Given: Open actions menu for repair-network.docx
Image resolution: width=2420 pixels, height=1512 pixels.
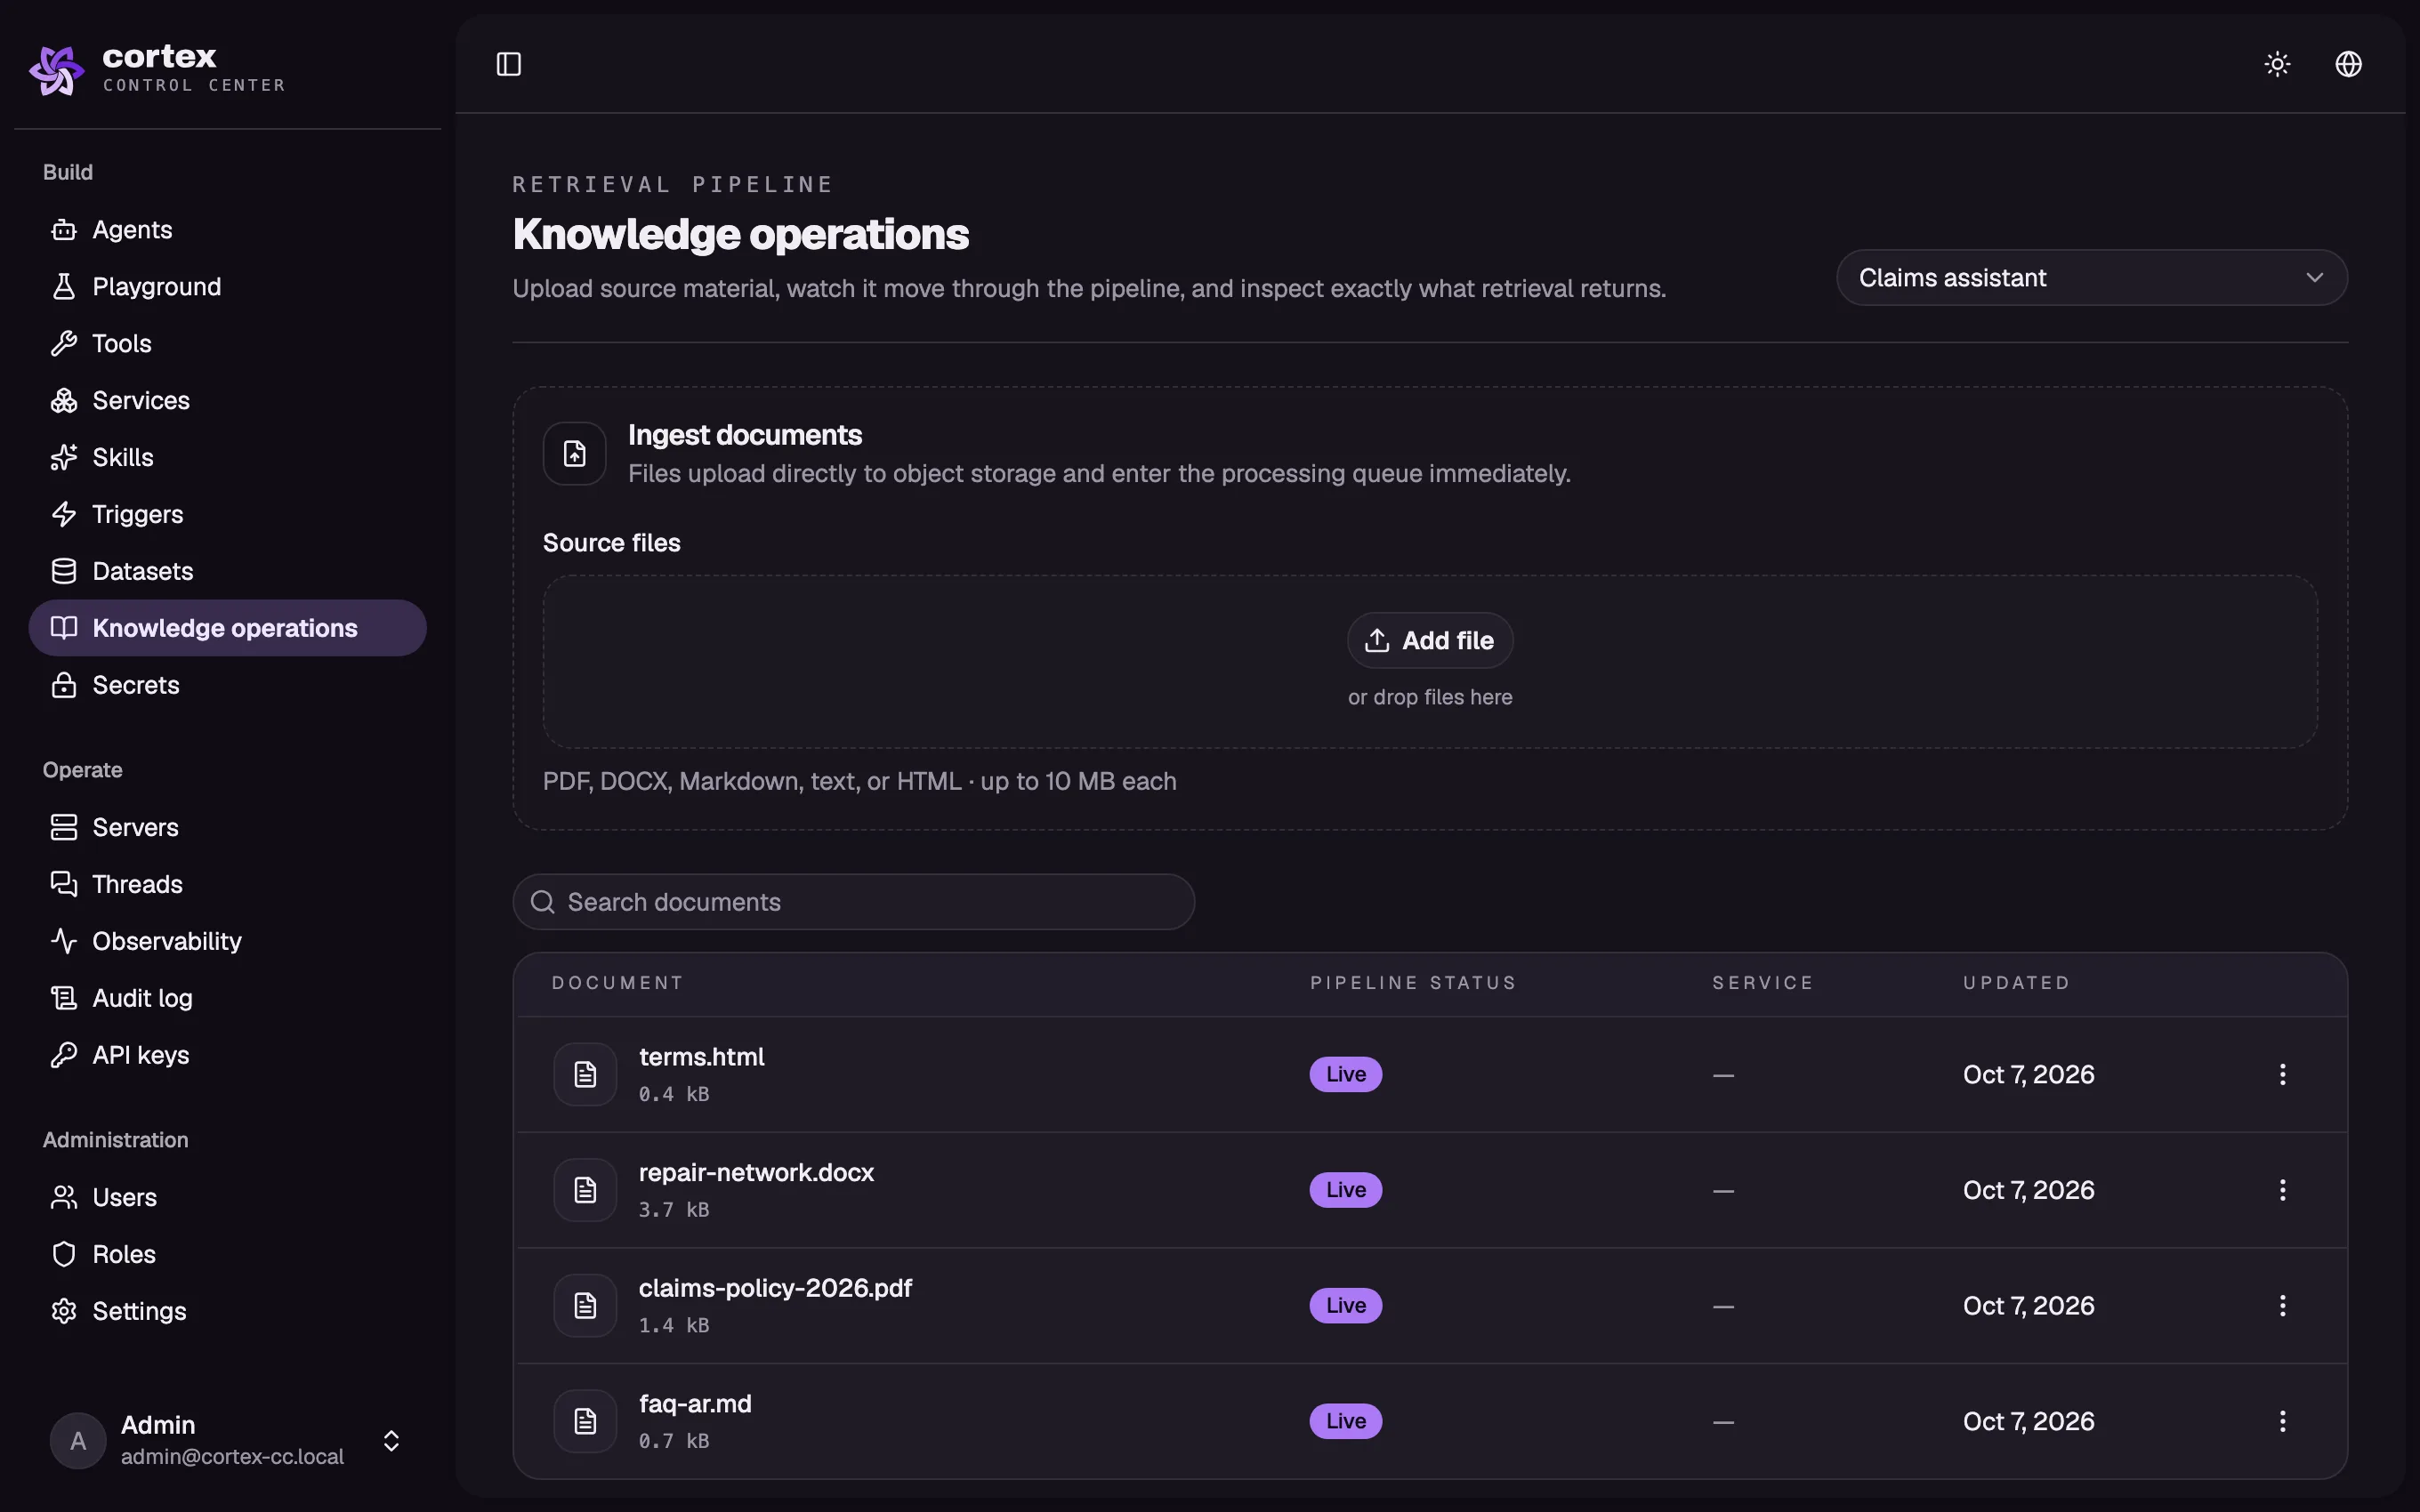Looking at the screenshot, I should 2282,1191.
